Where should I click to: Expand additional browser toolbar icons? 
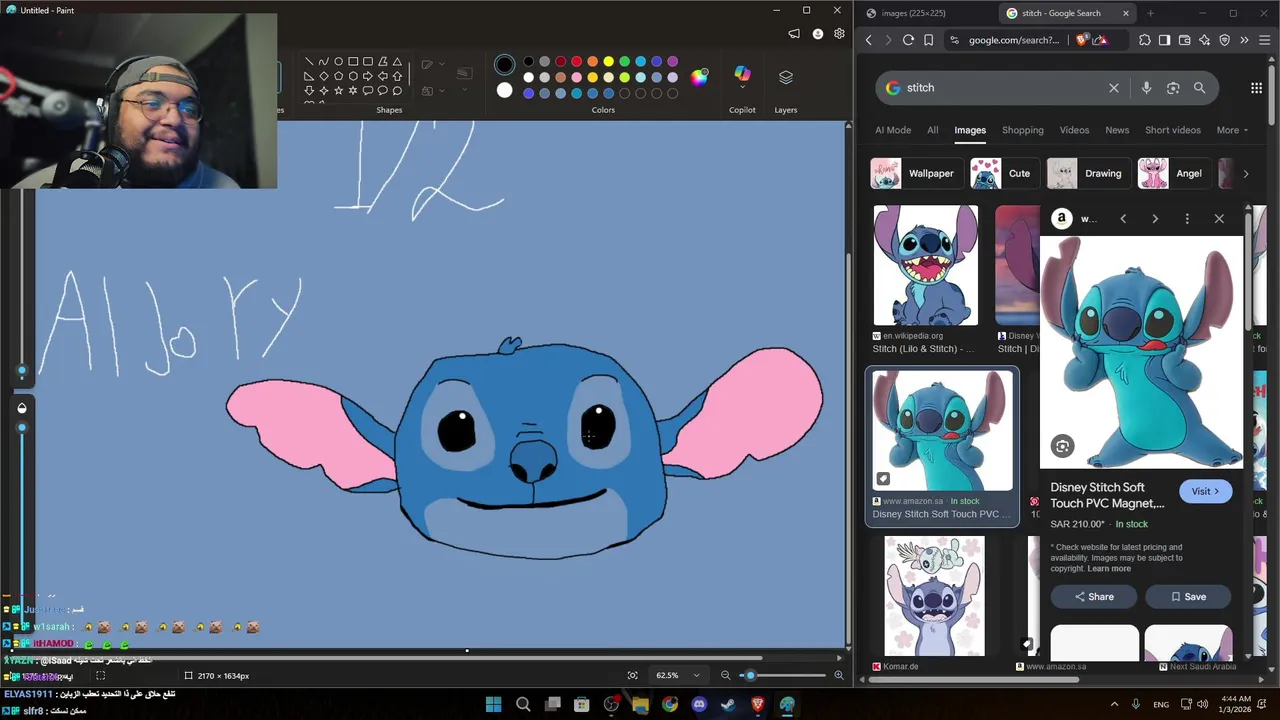pos(1244,40)
